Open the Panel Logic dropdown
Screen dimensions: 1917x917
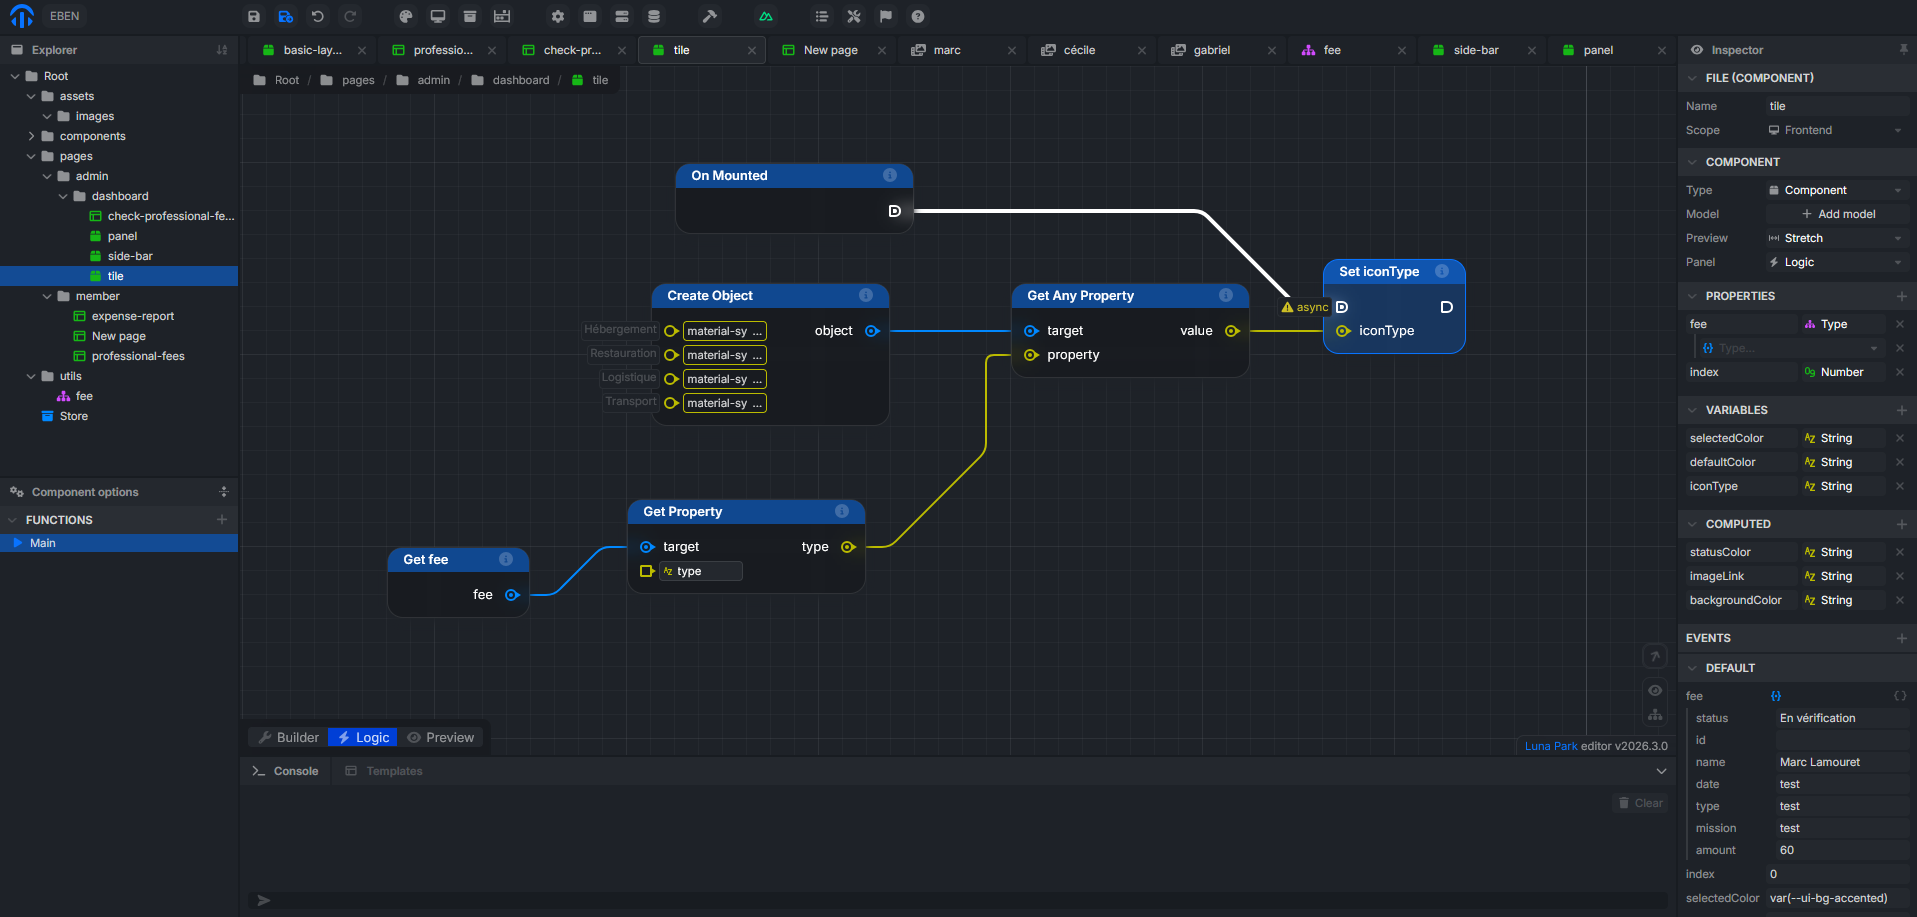point(1836,262)
